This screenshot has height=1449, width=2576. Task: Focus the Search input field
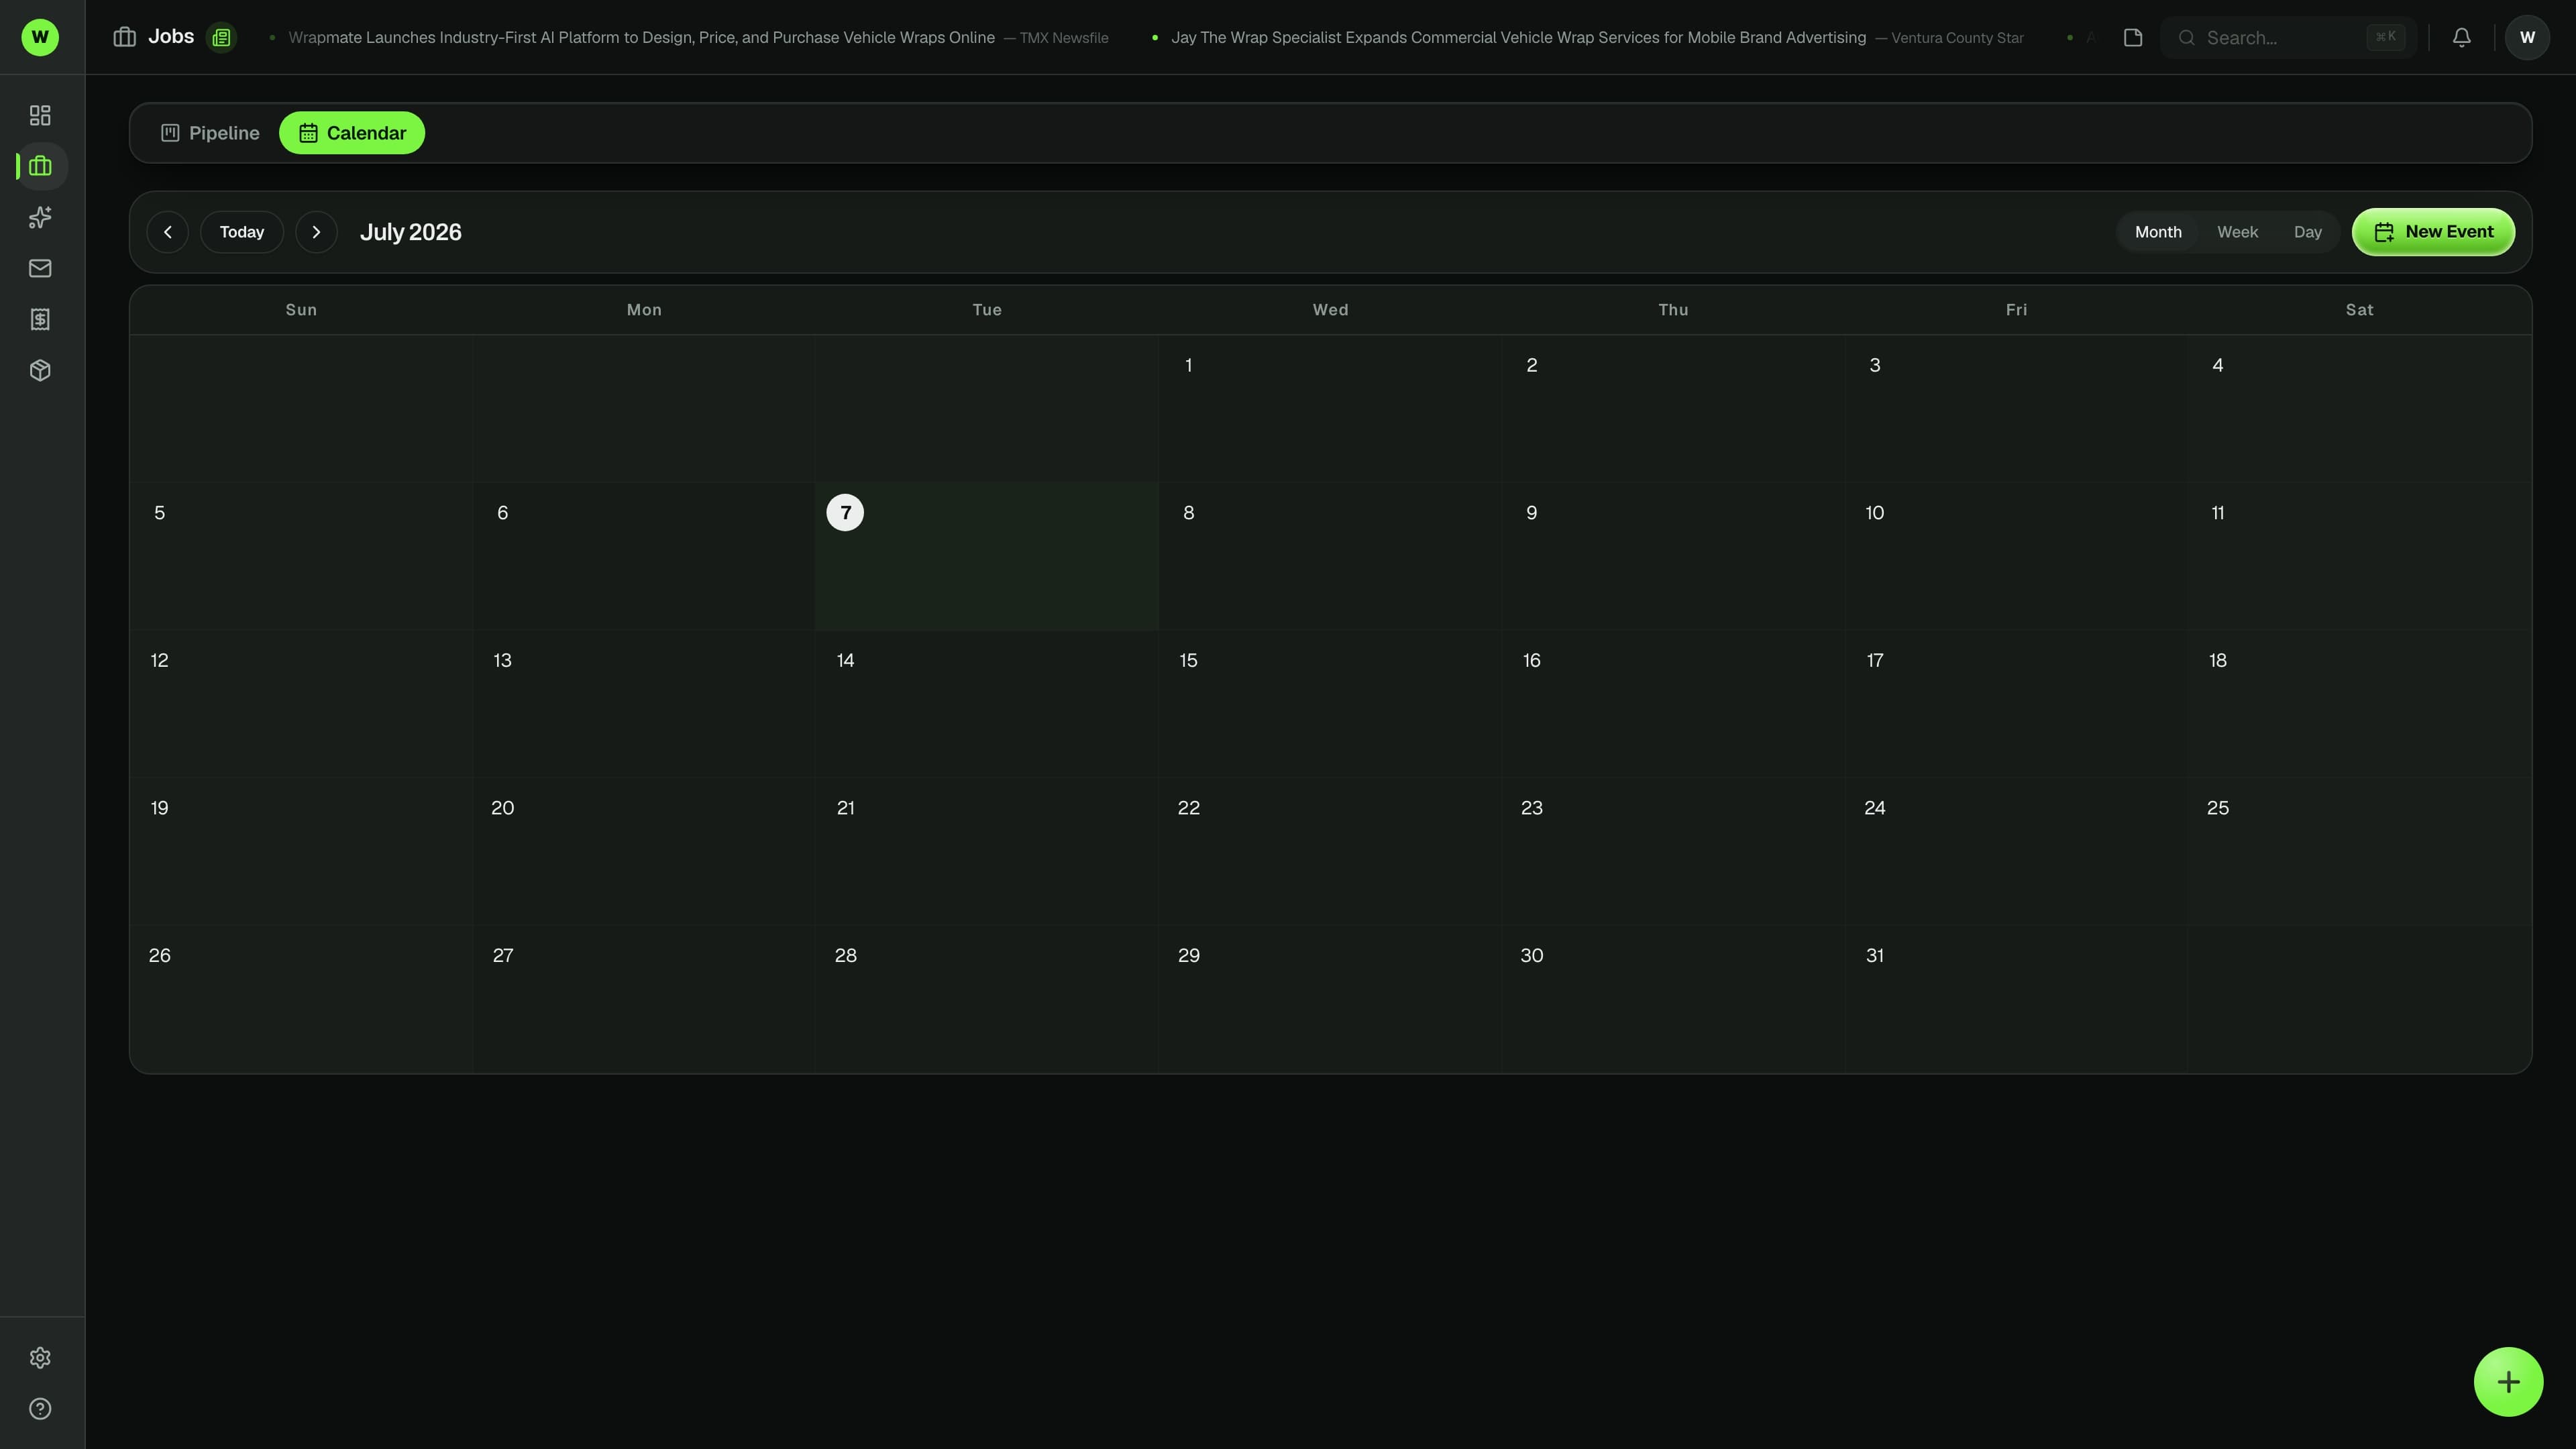[x=2288, y=37]
